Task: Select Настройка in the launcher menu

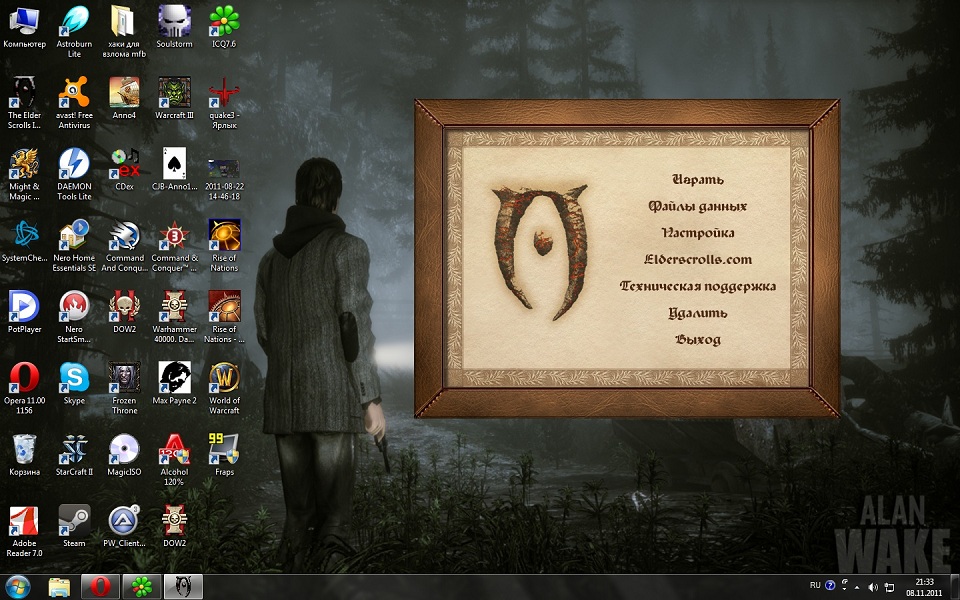Action: (697, 233)
